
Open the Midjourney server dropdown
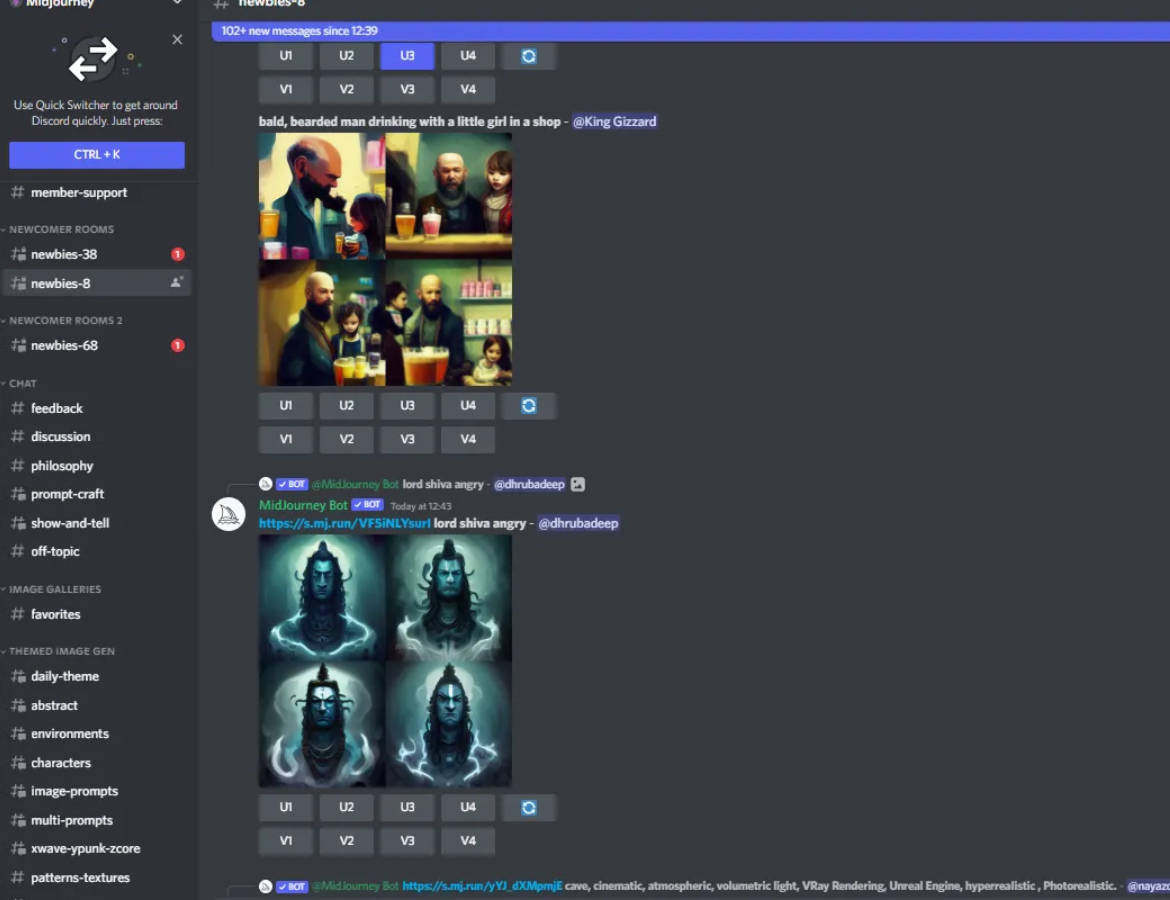pos(177,3)
